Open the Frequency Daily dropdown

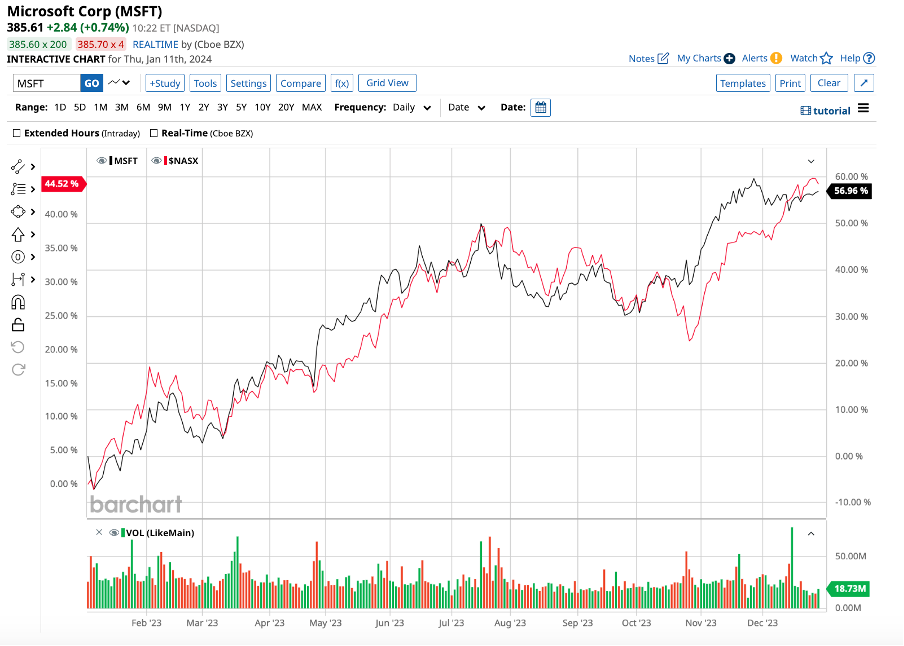pos(412,107)
